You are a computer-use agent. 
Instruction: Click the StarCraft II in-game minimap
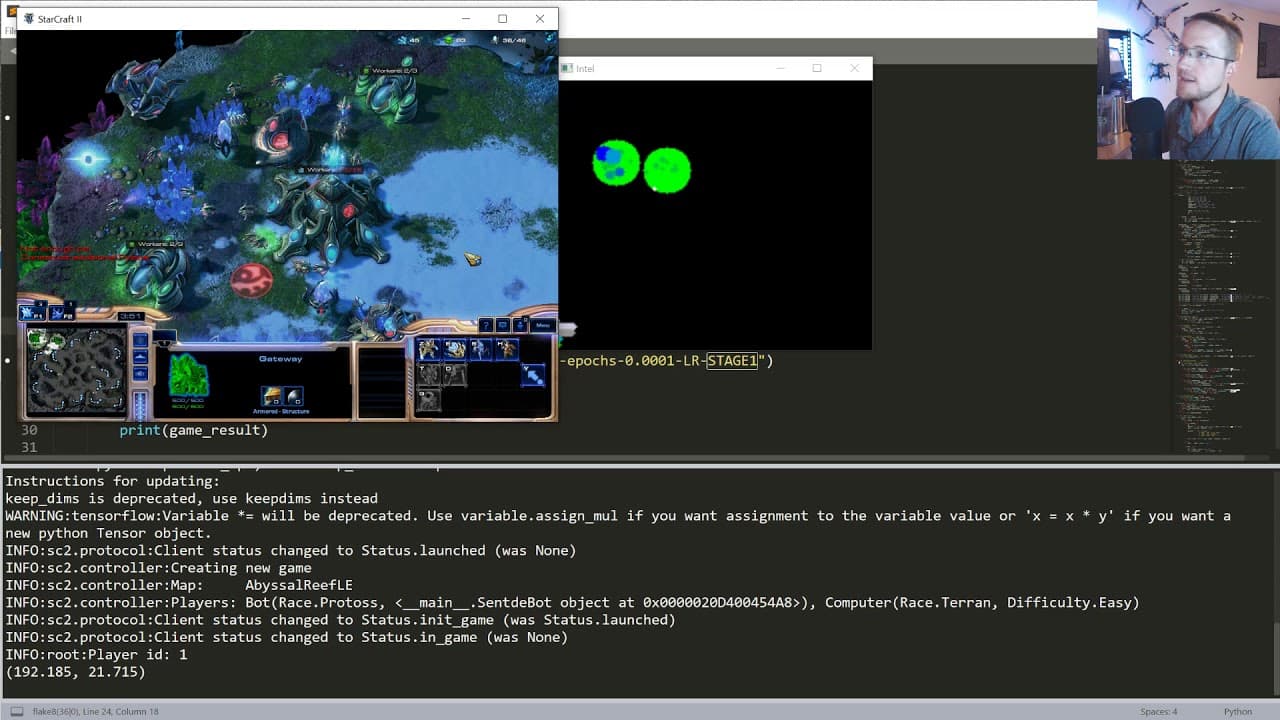[x=76, y=371]
